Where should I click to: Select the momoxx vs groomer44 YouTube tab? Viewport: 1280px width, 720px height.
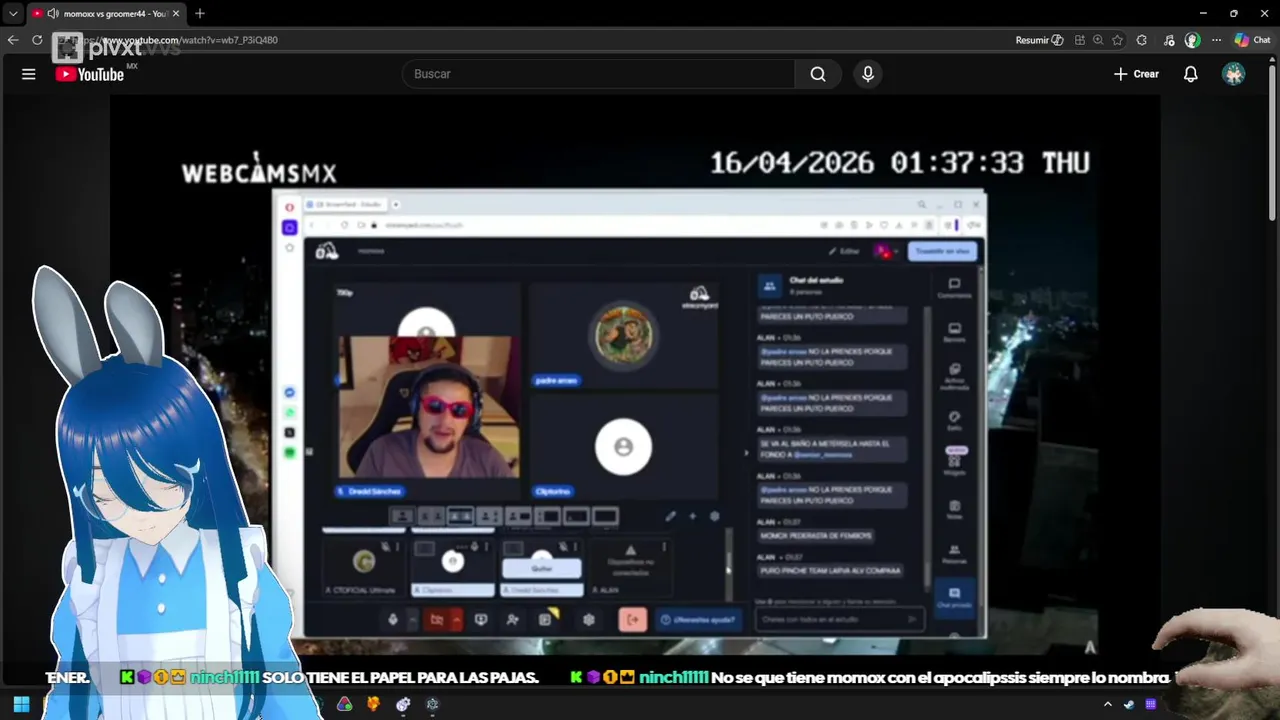(106, 14)
